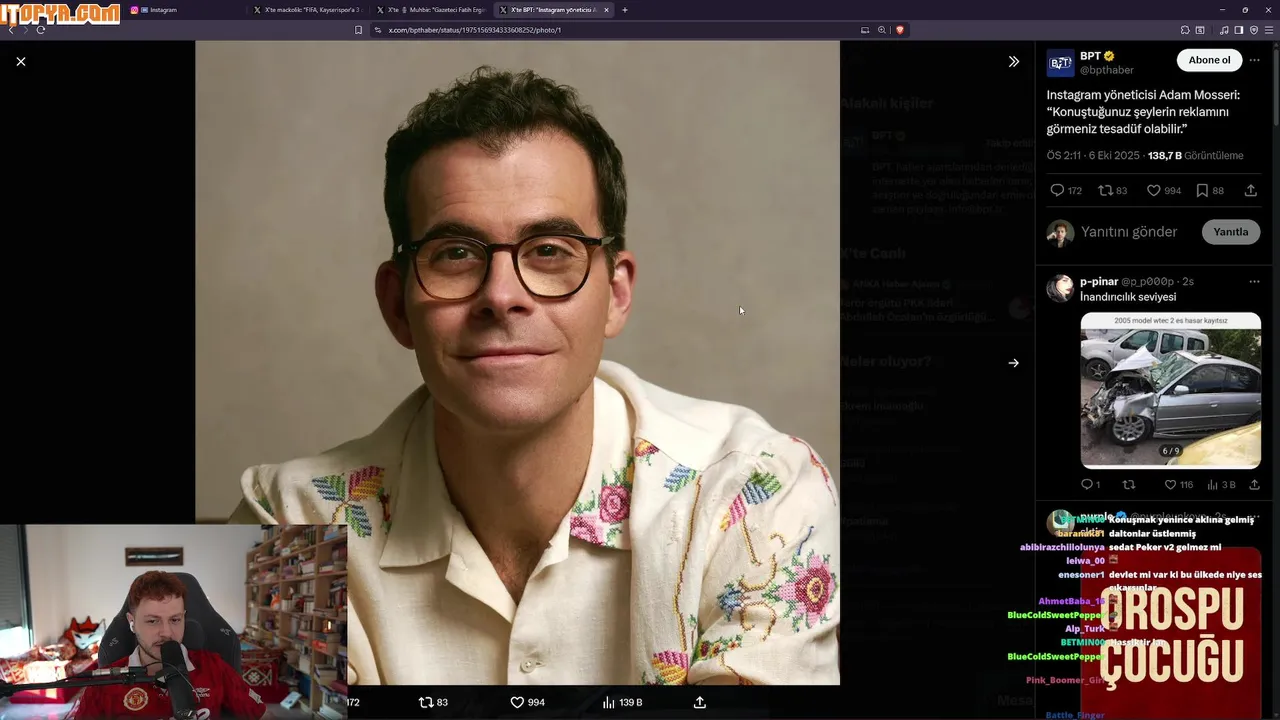View analytics of p-pinar's reply showing 3 B
The image size is (1280, 720).
[x=1221, y=485]
